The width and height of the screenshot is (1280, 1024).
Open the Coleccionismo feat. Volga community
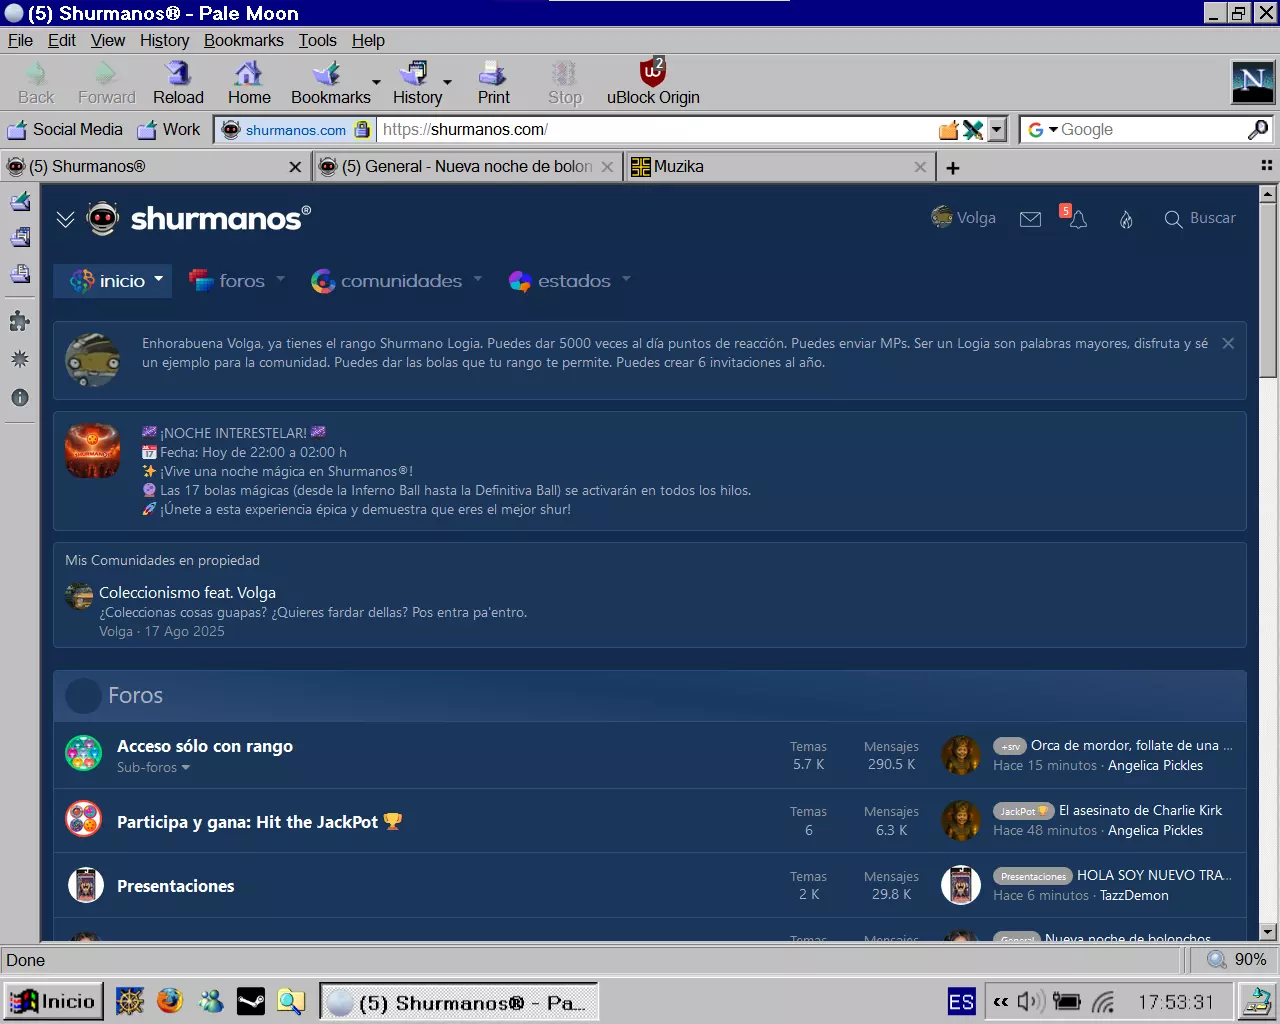(187, 593)
